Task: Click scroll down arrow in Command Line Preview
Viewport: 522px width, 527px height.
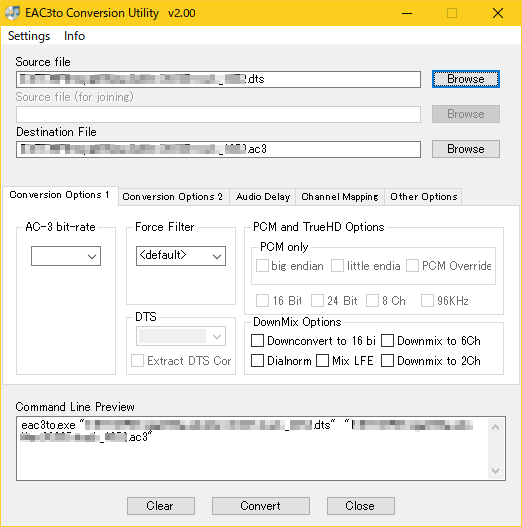Action: click(x=495, y=471)
